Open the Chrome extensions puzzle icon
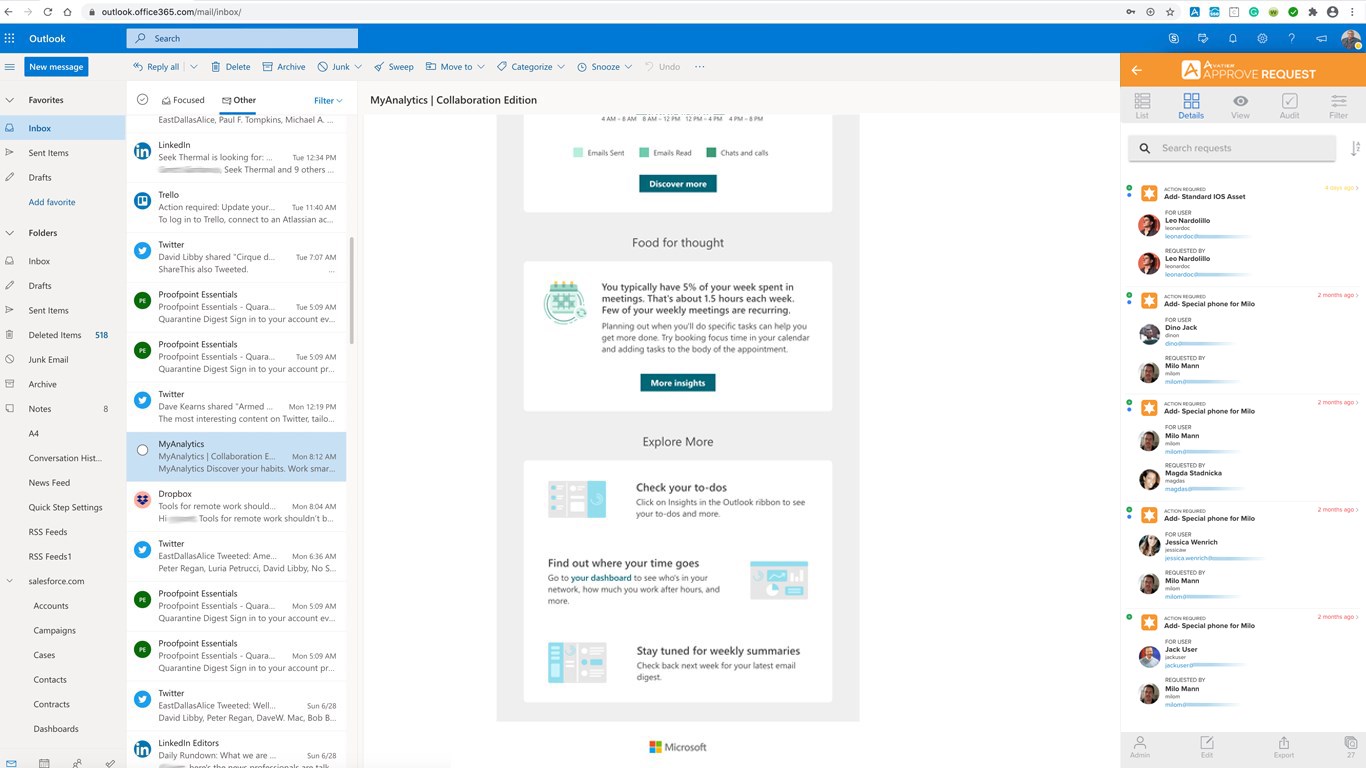The image size is (1366, 768). coord(1313,12)
